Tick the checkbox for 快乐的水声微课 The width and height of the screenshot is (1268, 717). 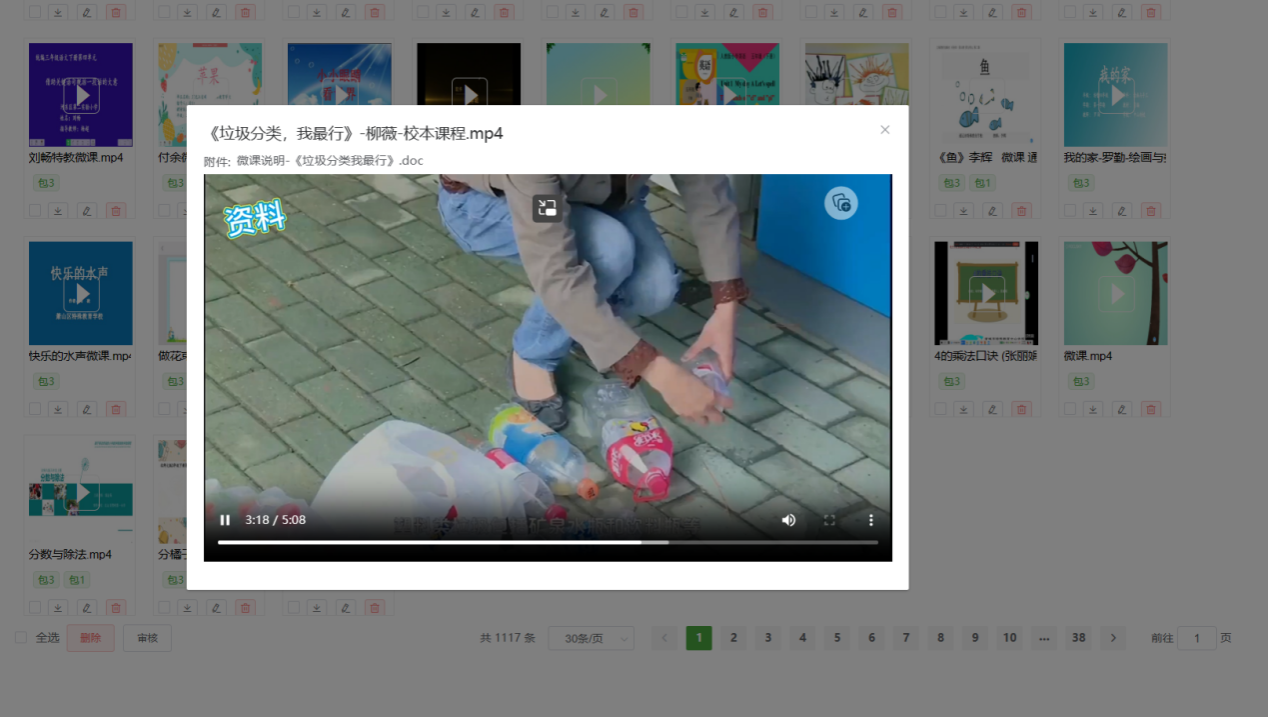35,409
